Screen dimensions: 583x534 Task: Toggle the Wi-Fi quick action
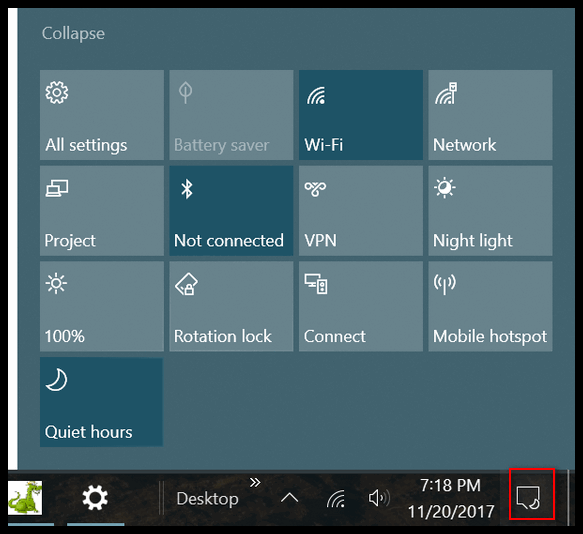[x=361, y=115]
